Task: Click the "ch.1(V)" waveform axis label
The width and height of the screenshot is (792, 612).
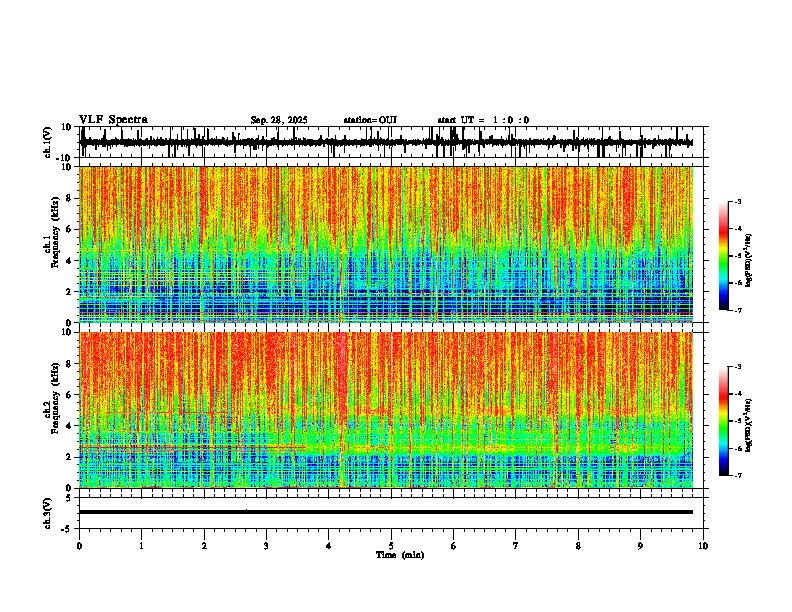Action: click(x=48, y=142)
